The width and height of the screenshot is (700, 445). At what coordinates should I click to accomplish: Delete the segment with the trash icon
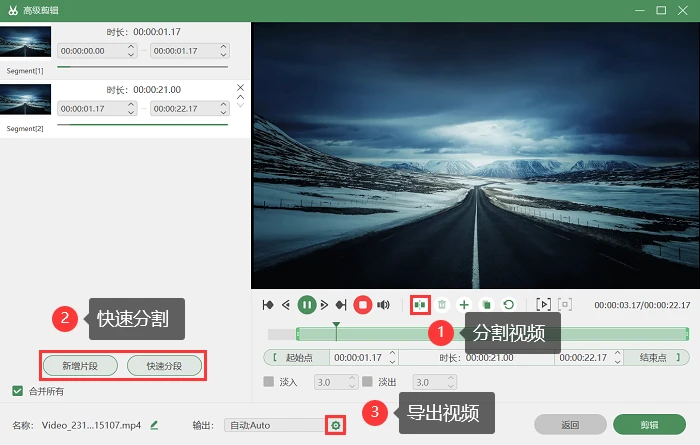click(442, 305)
